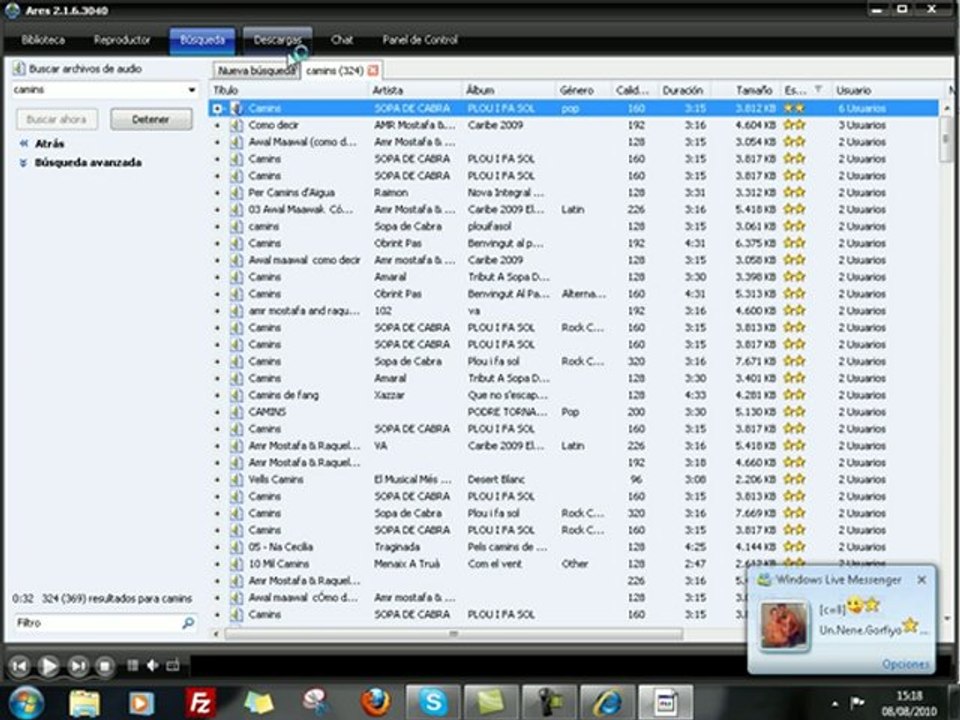Open the Biblioteca tab
This screenshot has width=960, height=720.
point(43,40)
